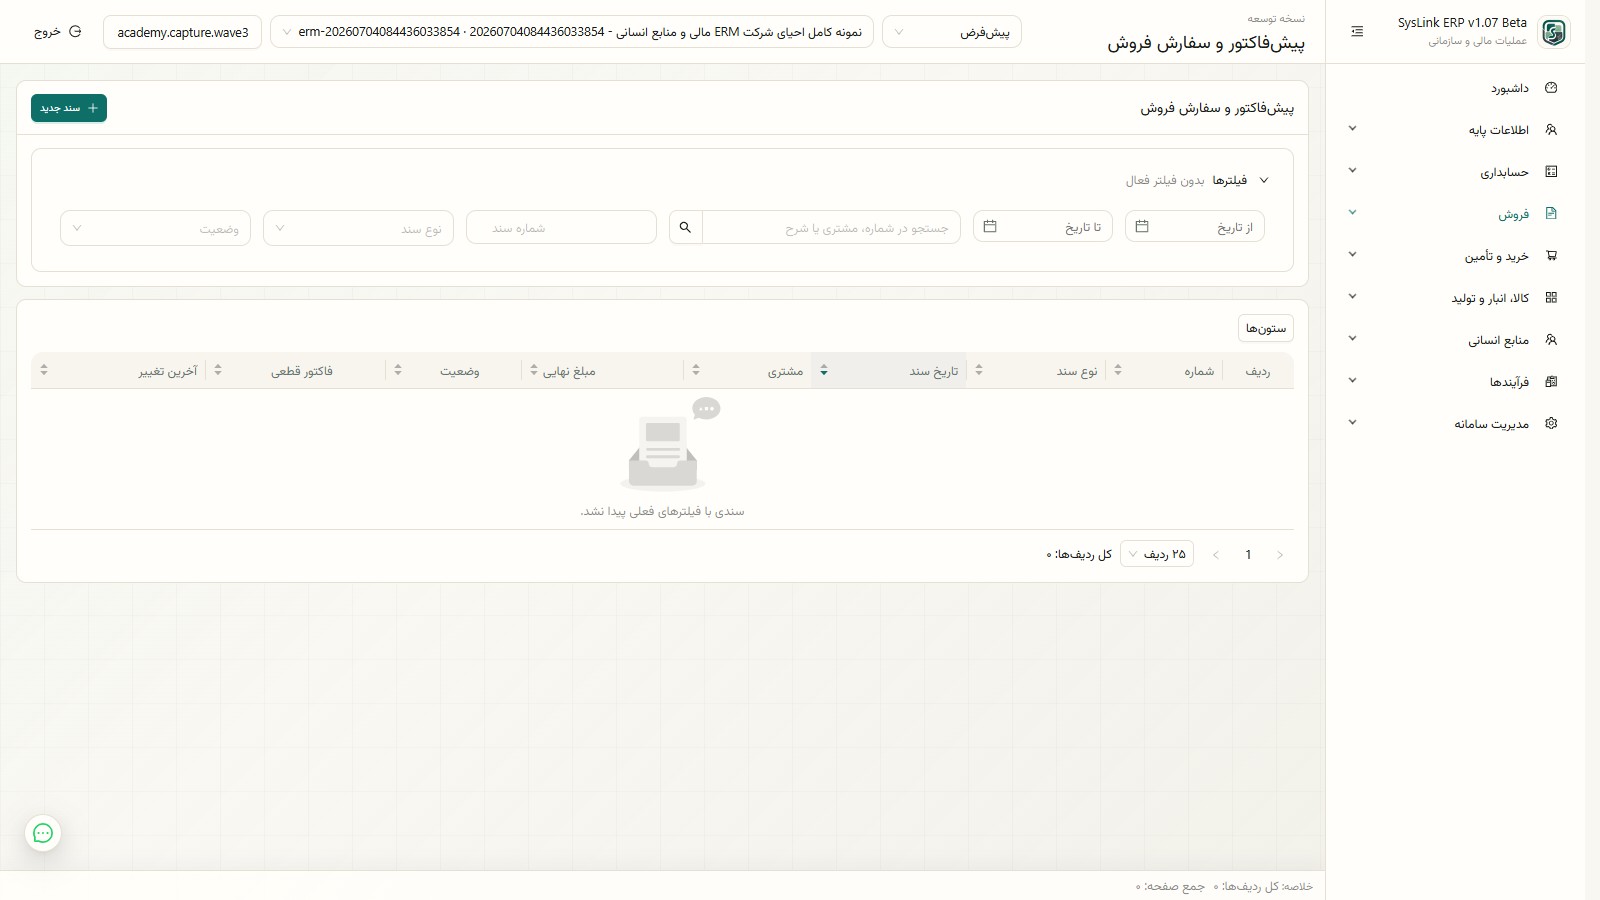
Task: Open the company erm-2026 selector dropdown
Action: click(x=572, y=32)
